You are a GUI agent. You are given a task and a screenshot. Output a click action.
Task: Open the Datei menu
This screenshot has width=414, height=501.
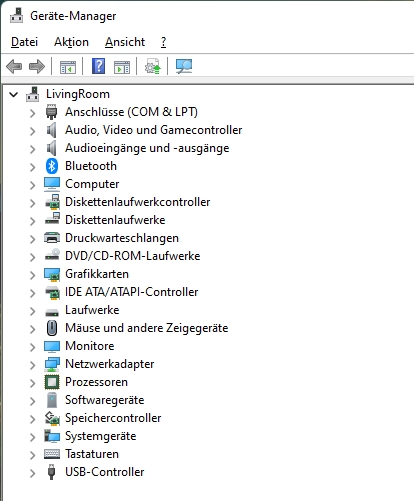24,42
